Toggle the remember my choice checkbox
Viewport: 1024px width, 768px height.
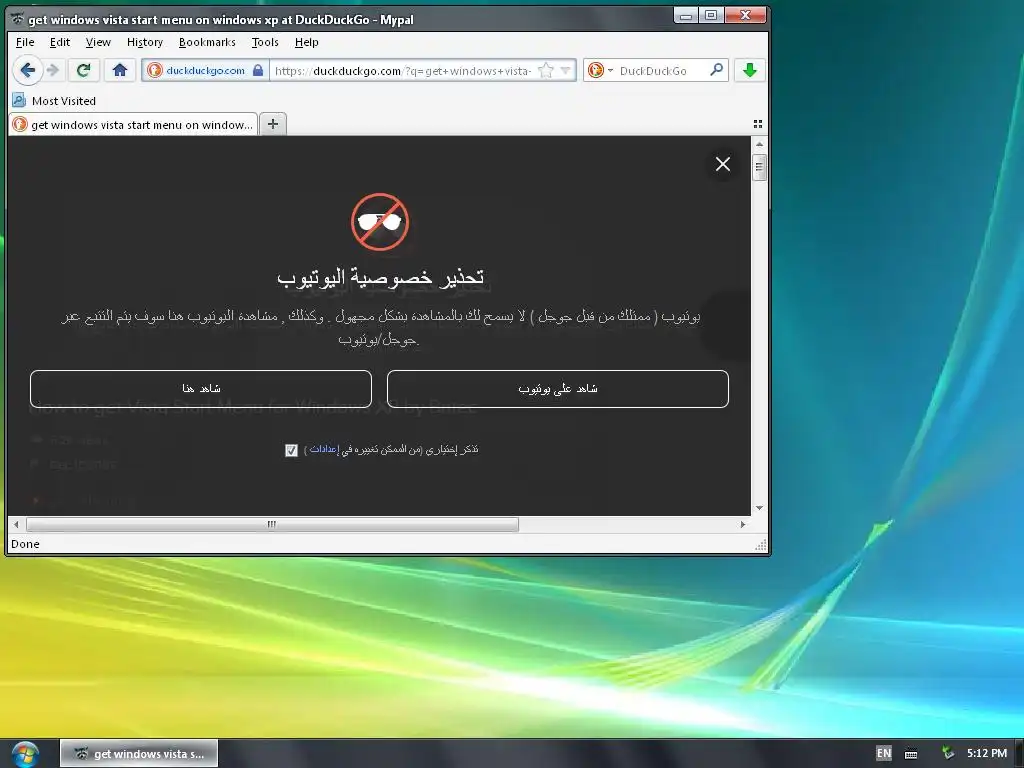pyautogui.click(x=291, y=450)
